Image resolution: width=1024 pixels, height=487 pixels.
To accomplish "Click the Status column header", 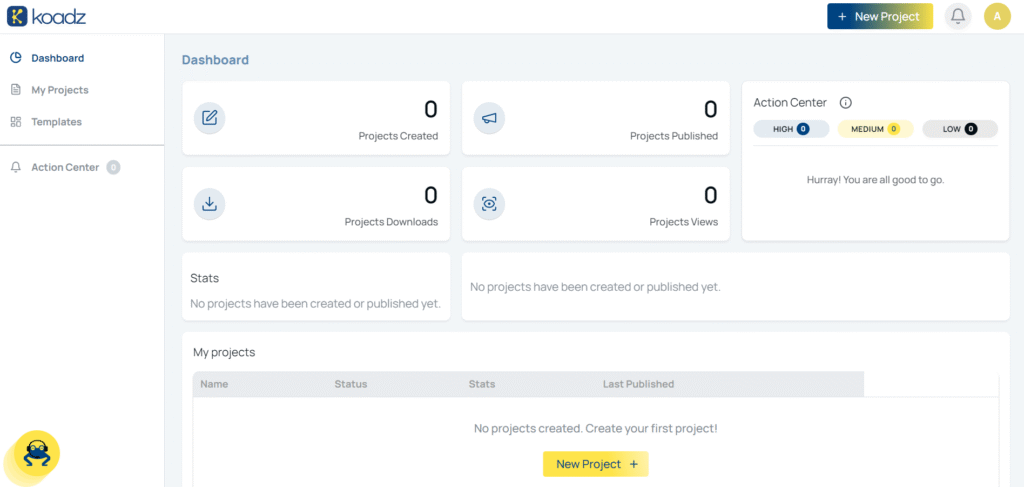I will (x=351, y=384).
